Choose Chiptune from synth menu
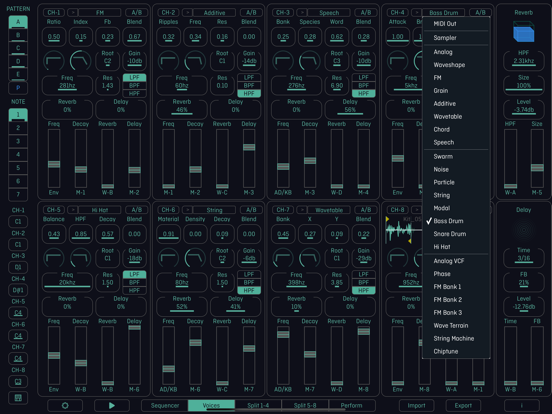This screenshot has width=552, height=414. pyautogui.click(x=456, y=351)
